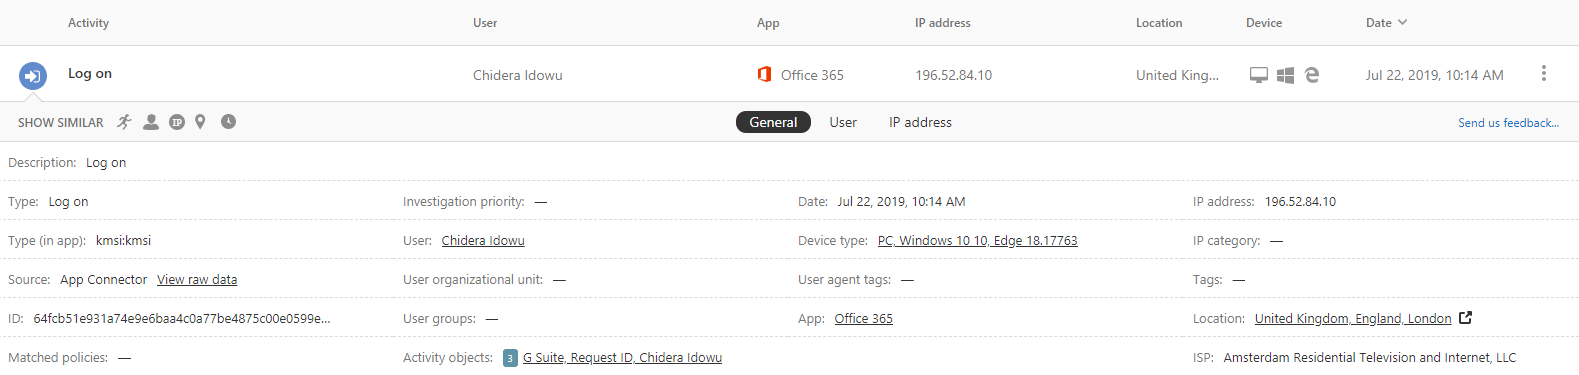The width and height of the screenshot is (1579, 375).
Task: Open Chidera Idowu user link
Action: [x=483, y=241]
